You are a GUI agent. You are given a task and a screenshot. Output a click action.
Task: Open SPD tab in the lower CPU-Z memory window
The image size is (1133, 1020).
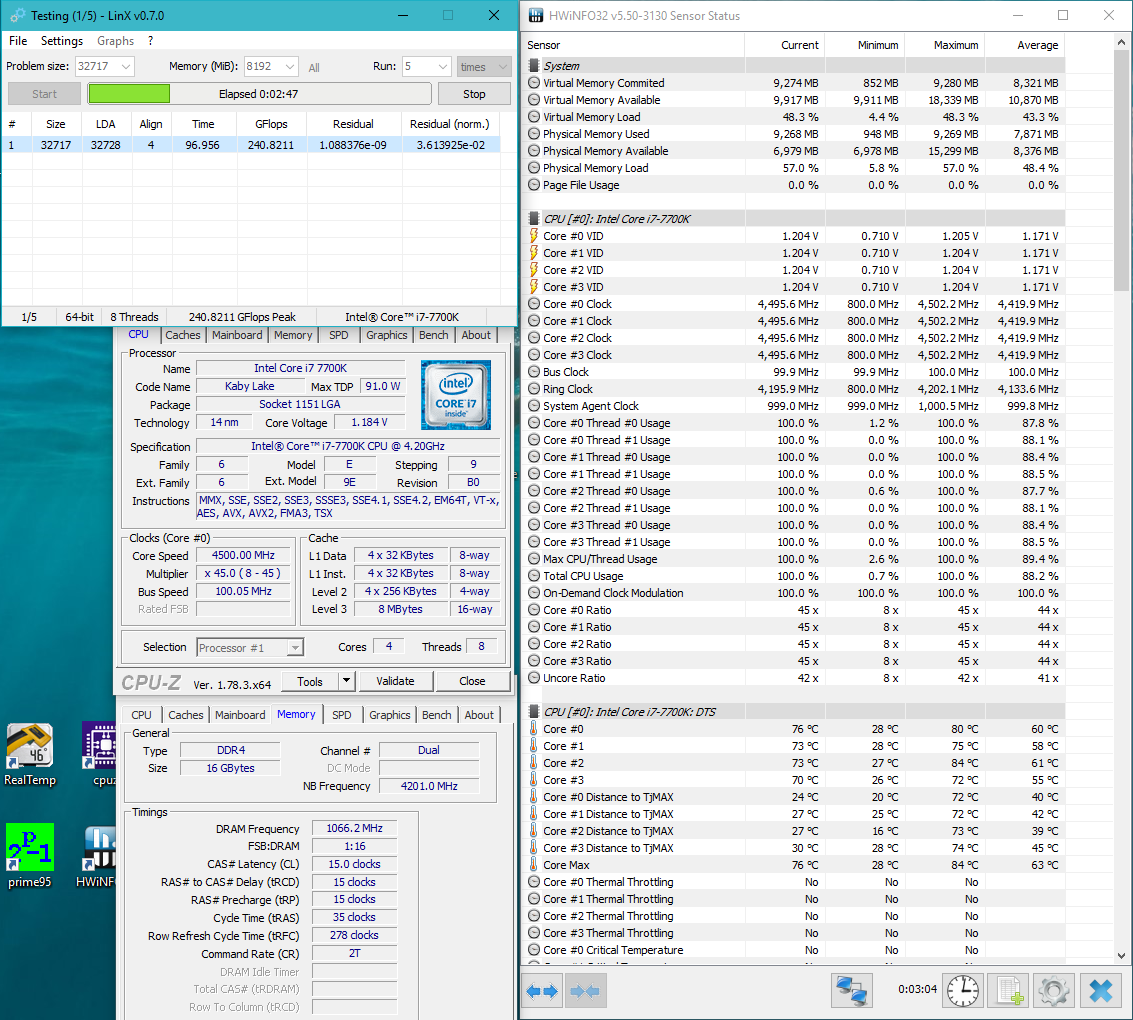click(x=342, y=715)
